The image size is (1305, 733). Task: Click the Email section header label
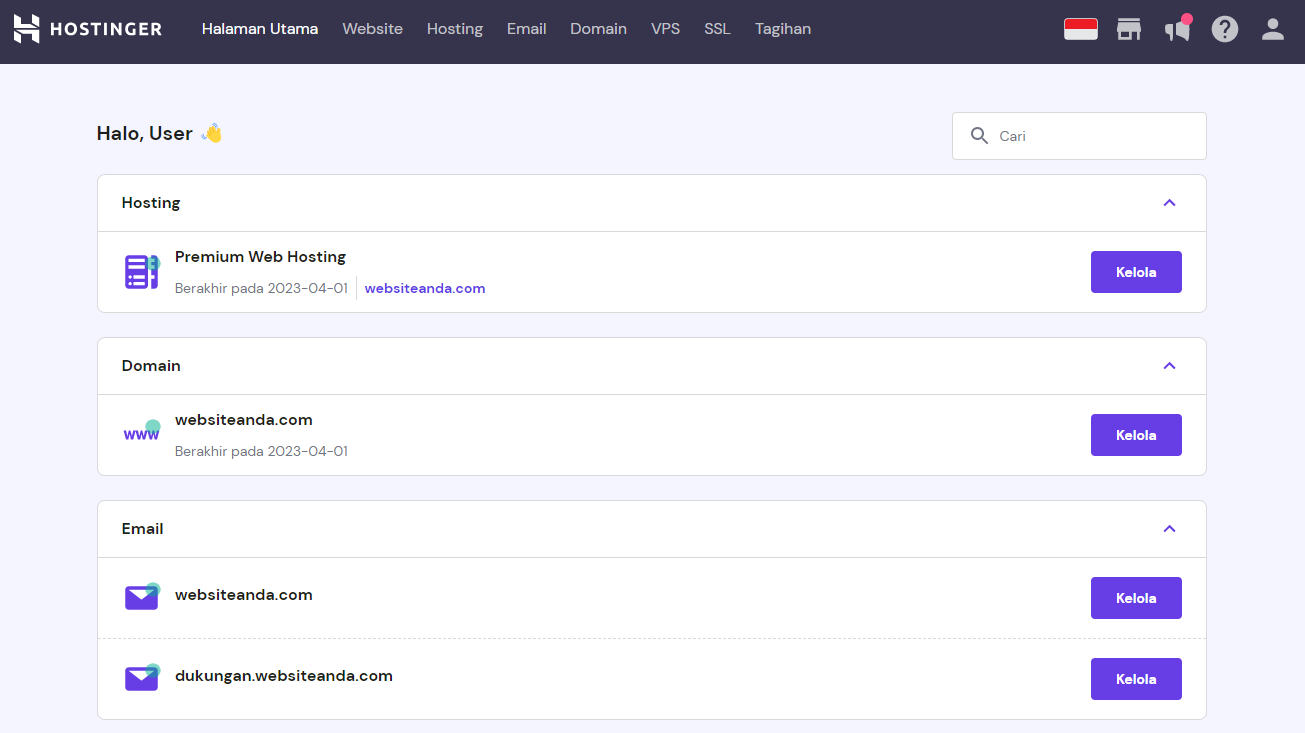(x=143, y=529)
